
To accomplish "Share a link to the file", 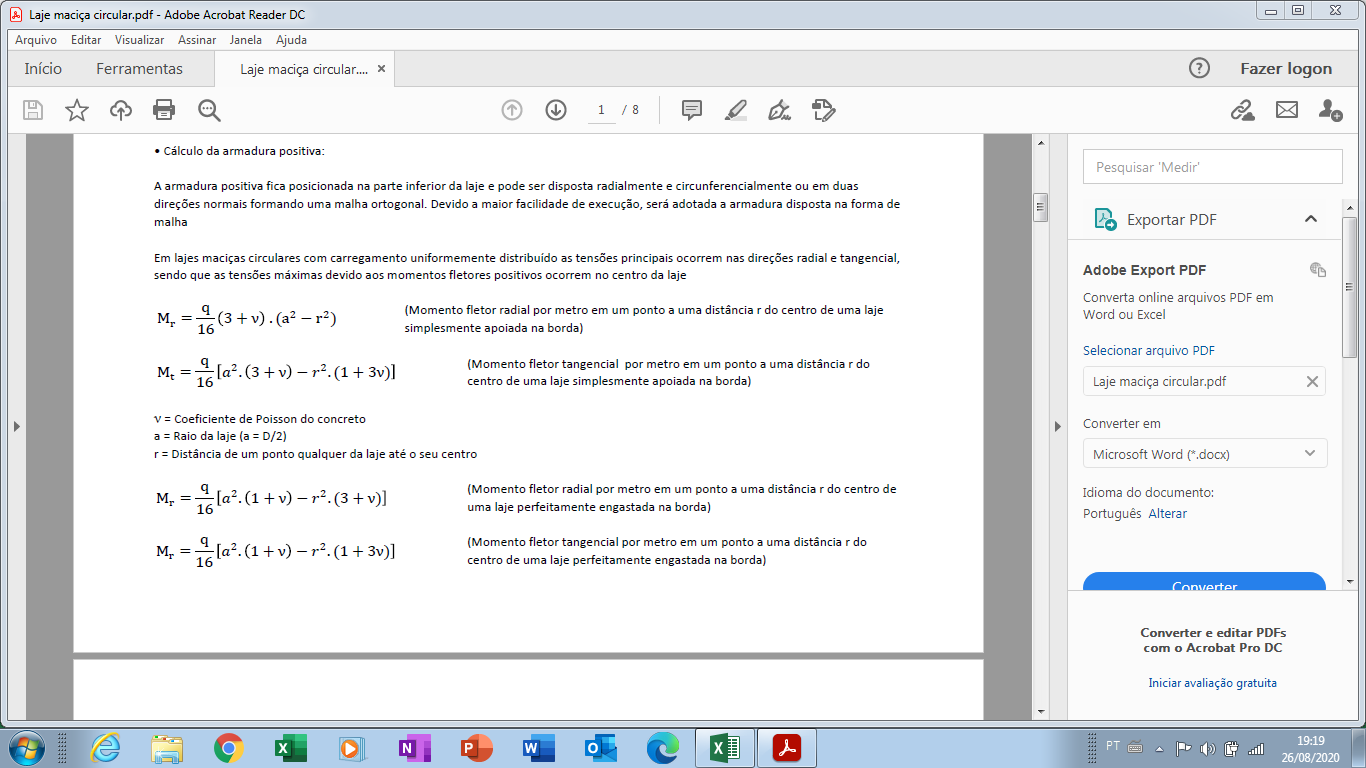I will (1243, 110).
